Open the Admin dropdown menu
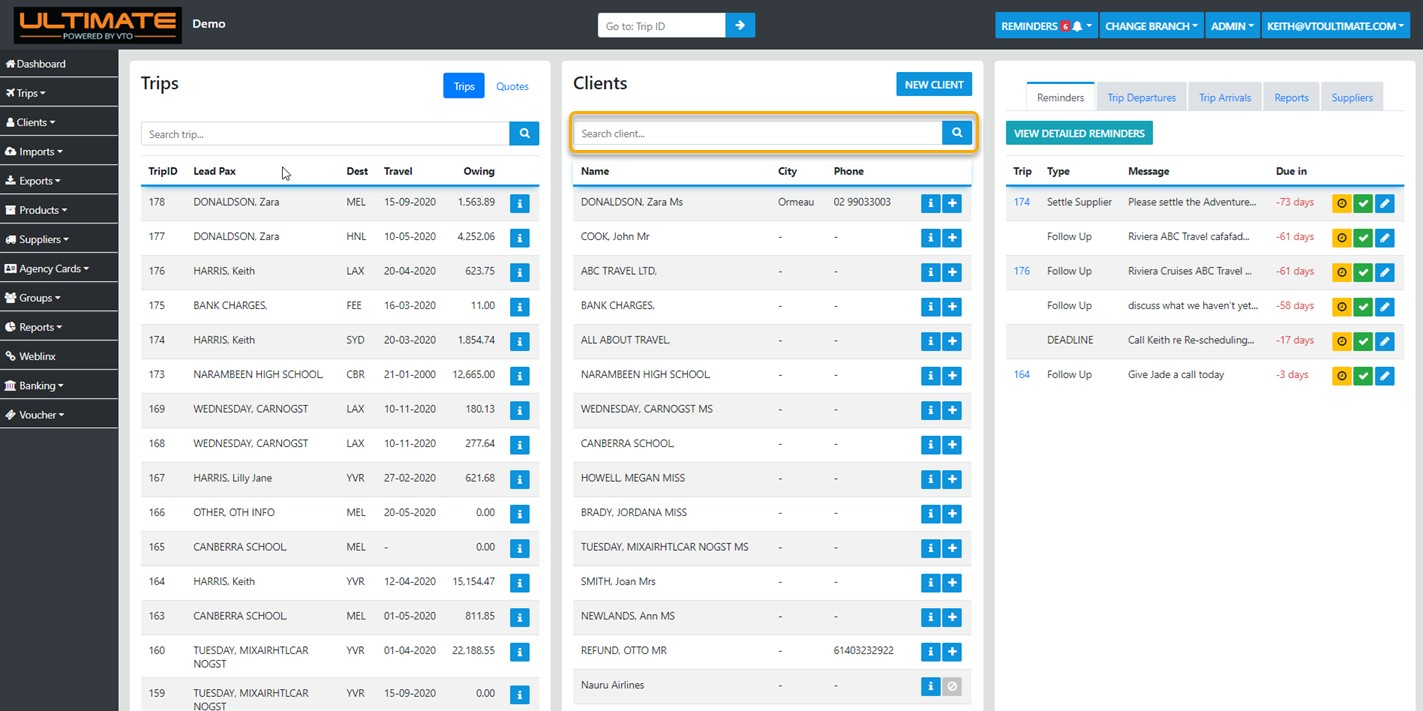 1232,26
